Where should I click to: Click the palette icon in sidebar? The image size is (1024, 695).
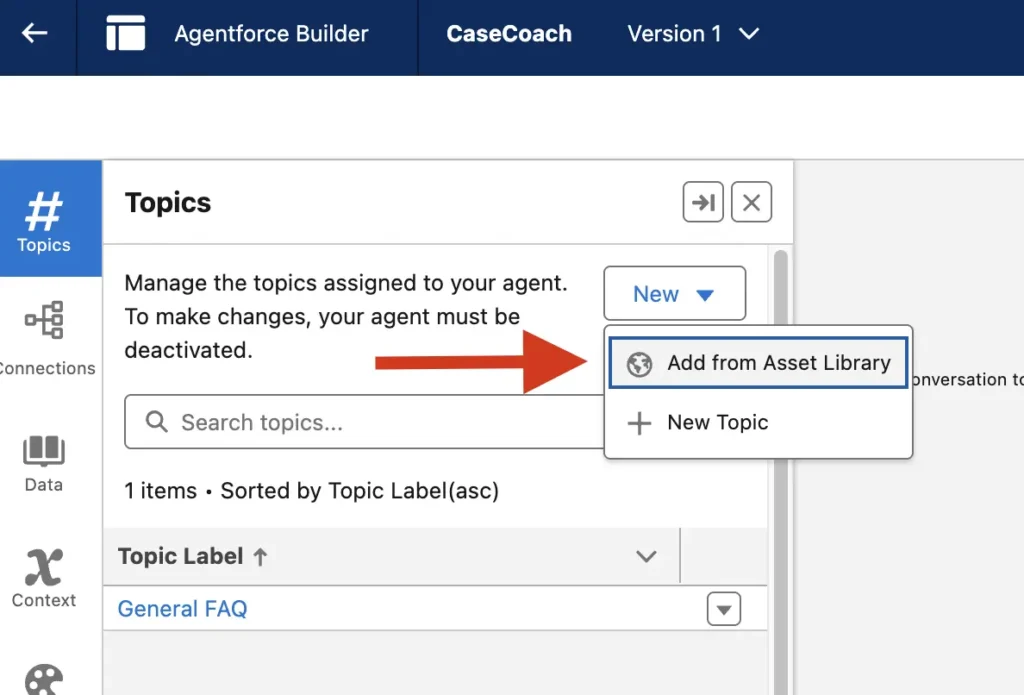click(44, 679)
